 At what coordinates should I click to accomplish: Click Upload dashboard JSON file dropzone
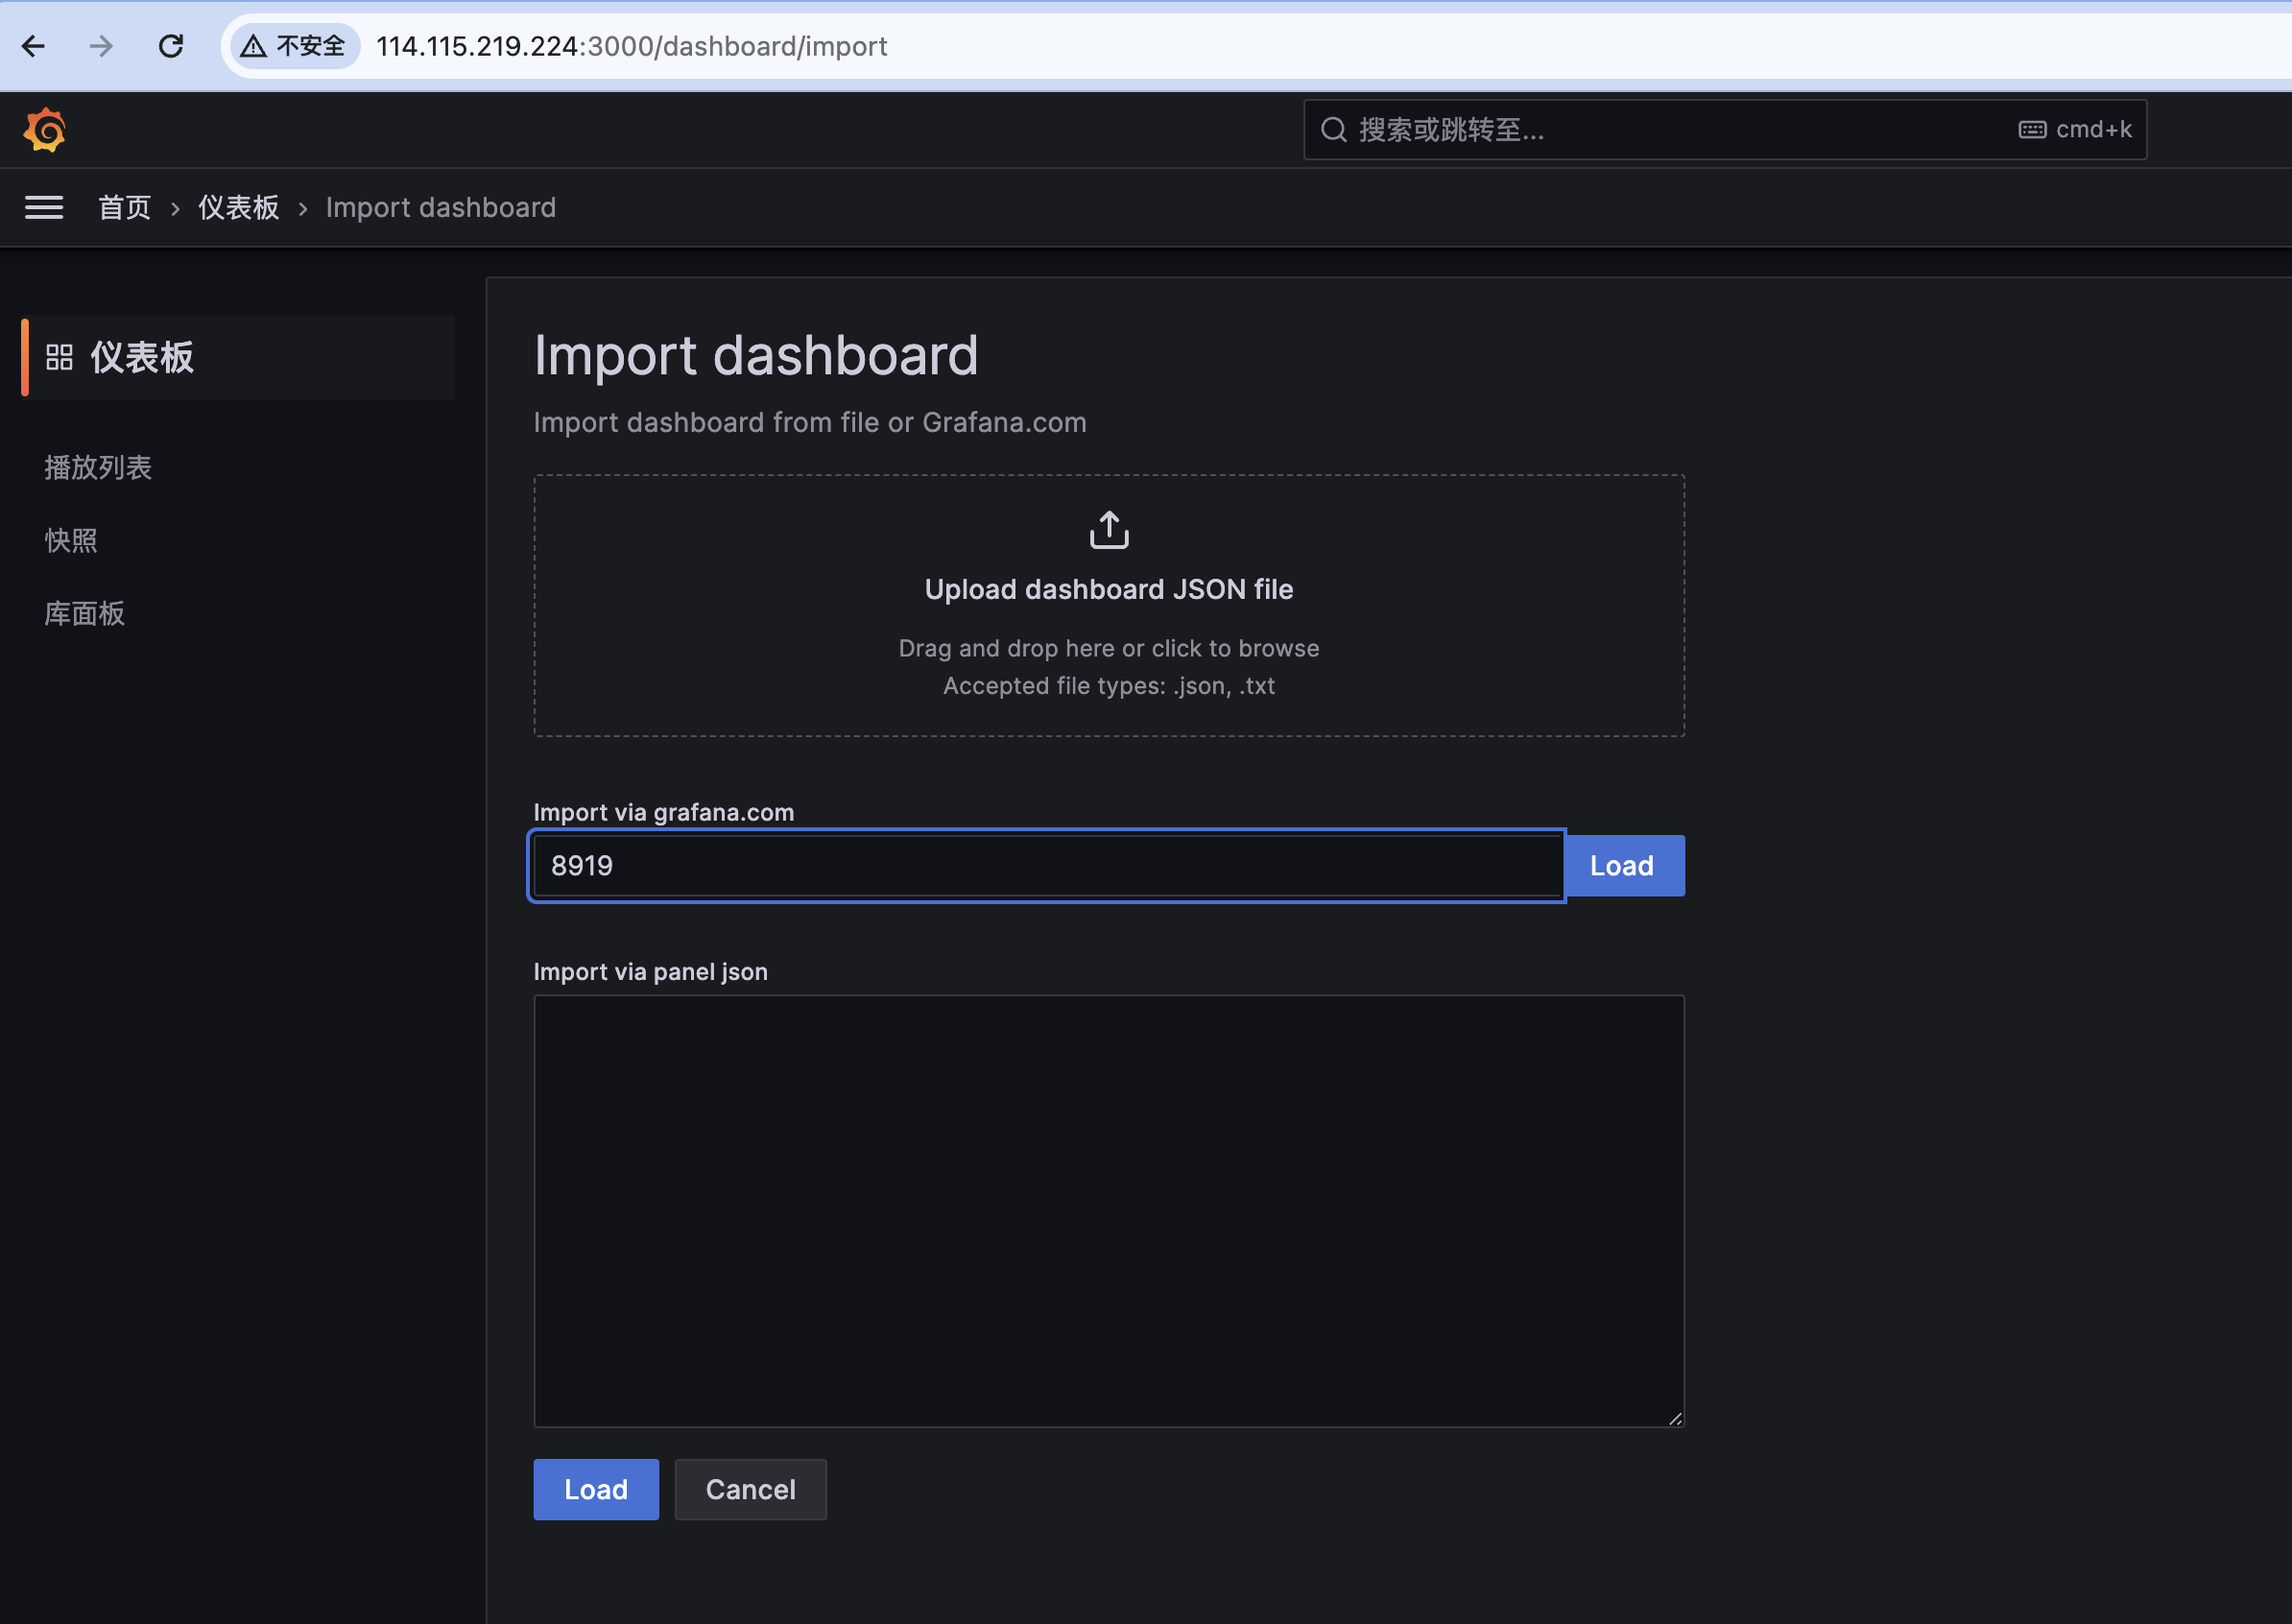pyautogui.click(x=1109, y=606)
